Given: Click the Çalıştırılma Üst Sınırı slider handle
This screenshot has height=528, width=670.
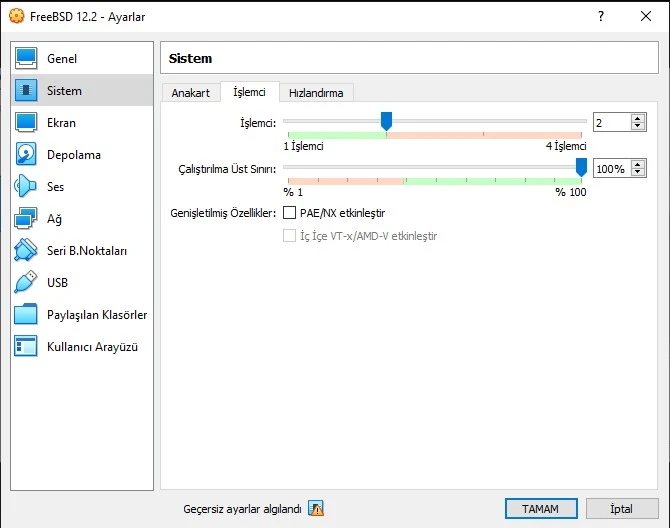Looking at the screenshot, I should tap(581, 167).
